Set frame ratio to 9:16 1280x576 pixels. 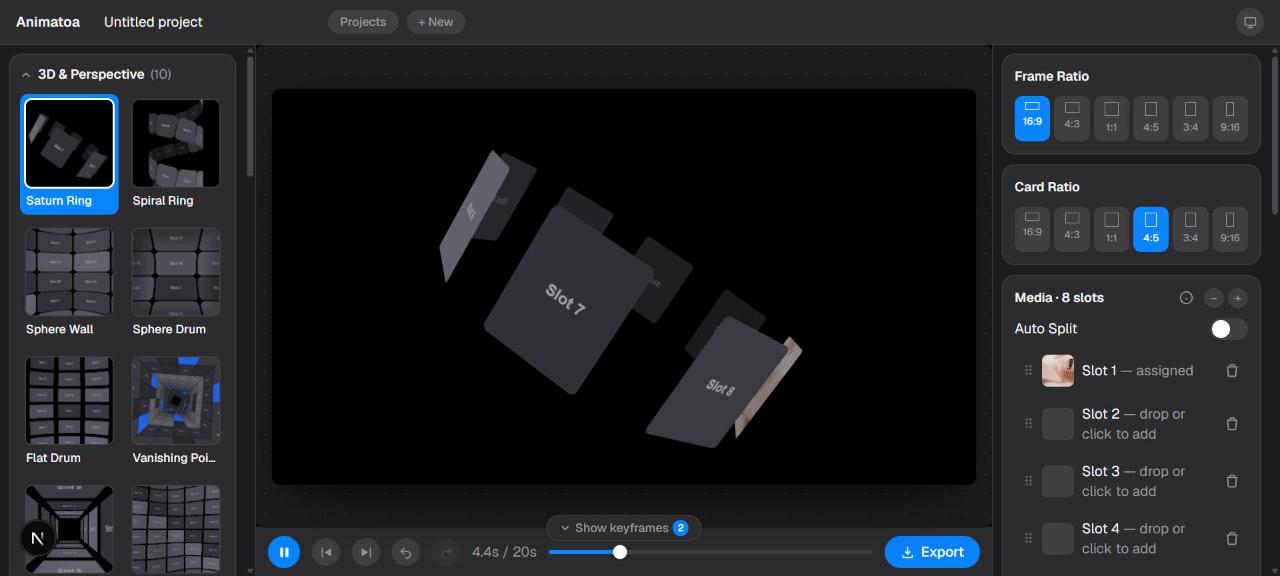(x=1230, y=118)
